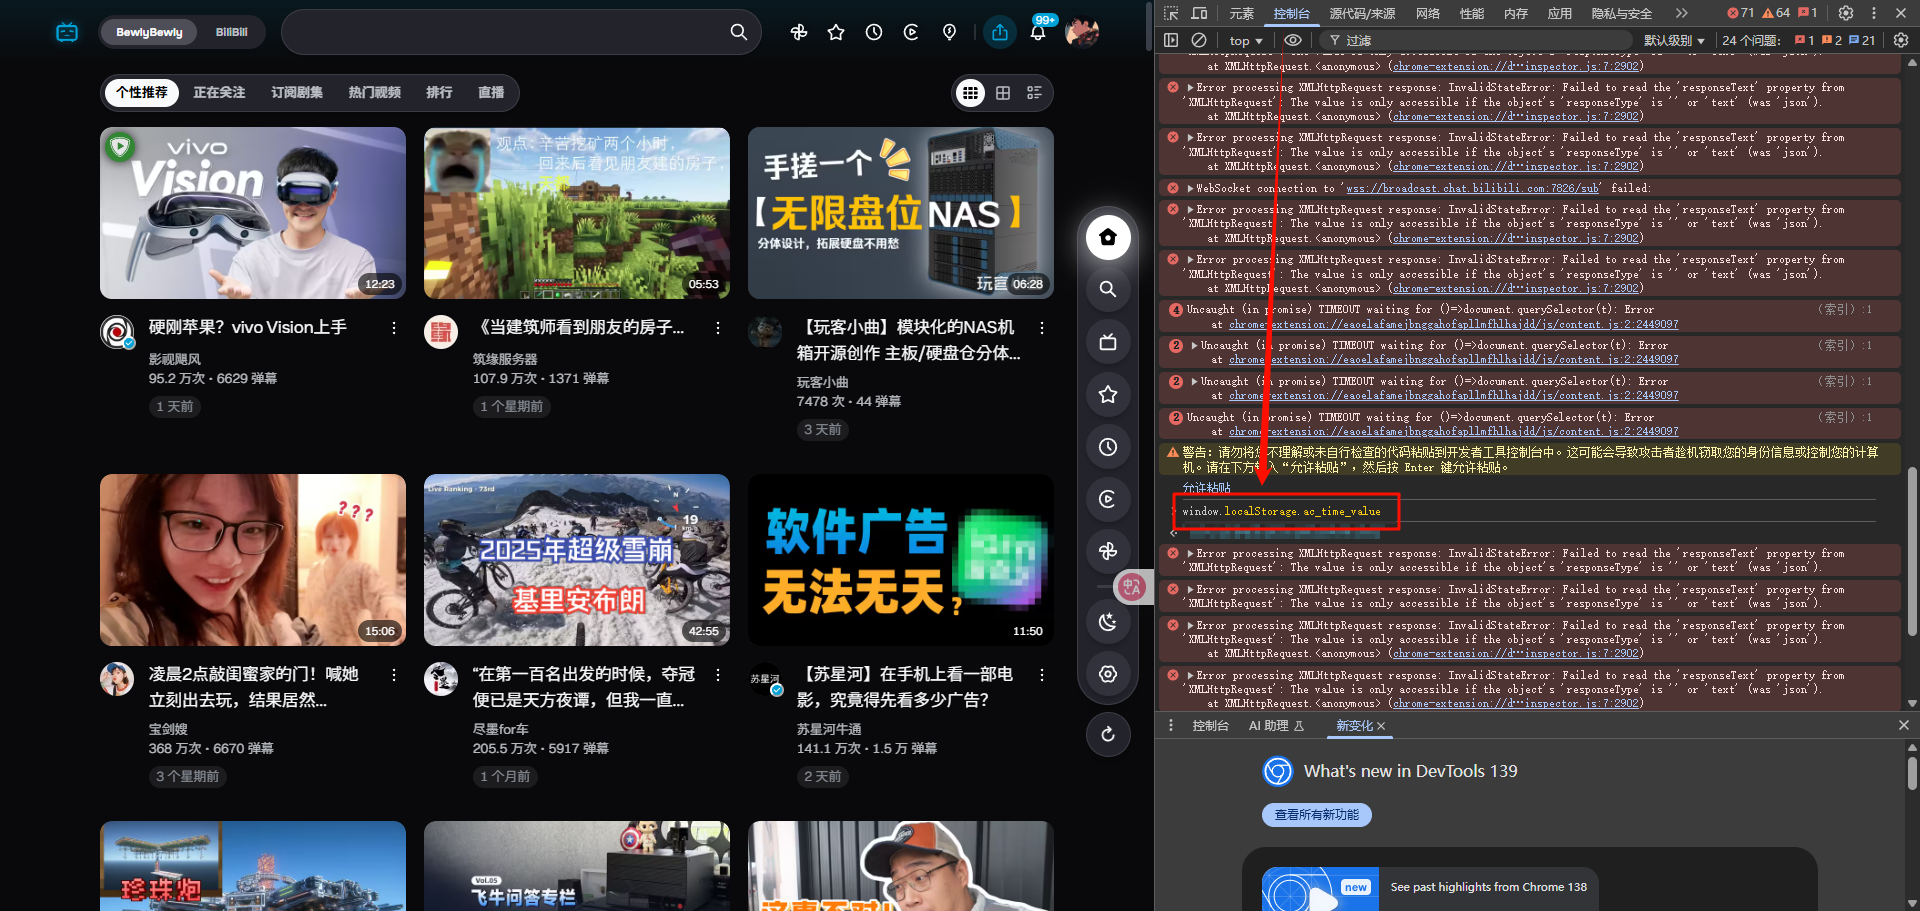Toggle dark mode moon icon in dock

[x=1108, y=622]
